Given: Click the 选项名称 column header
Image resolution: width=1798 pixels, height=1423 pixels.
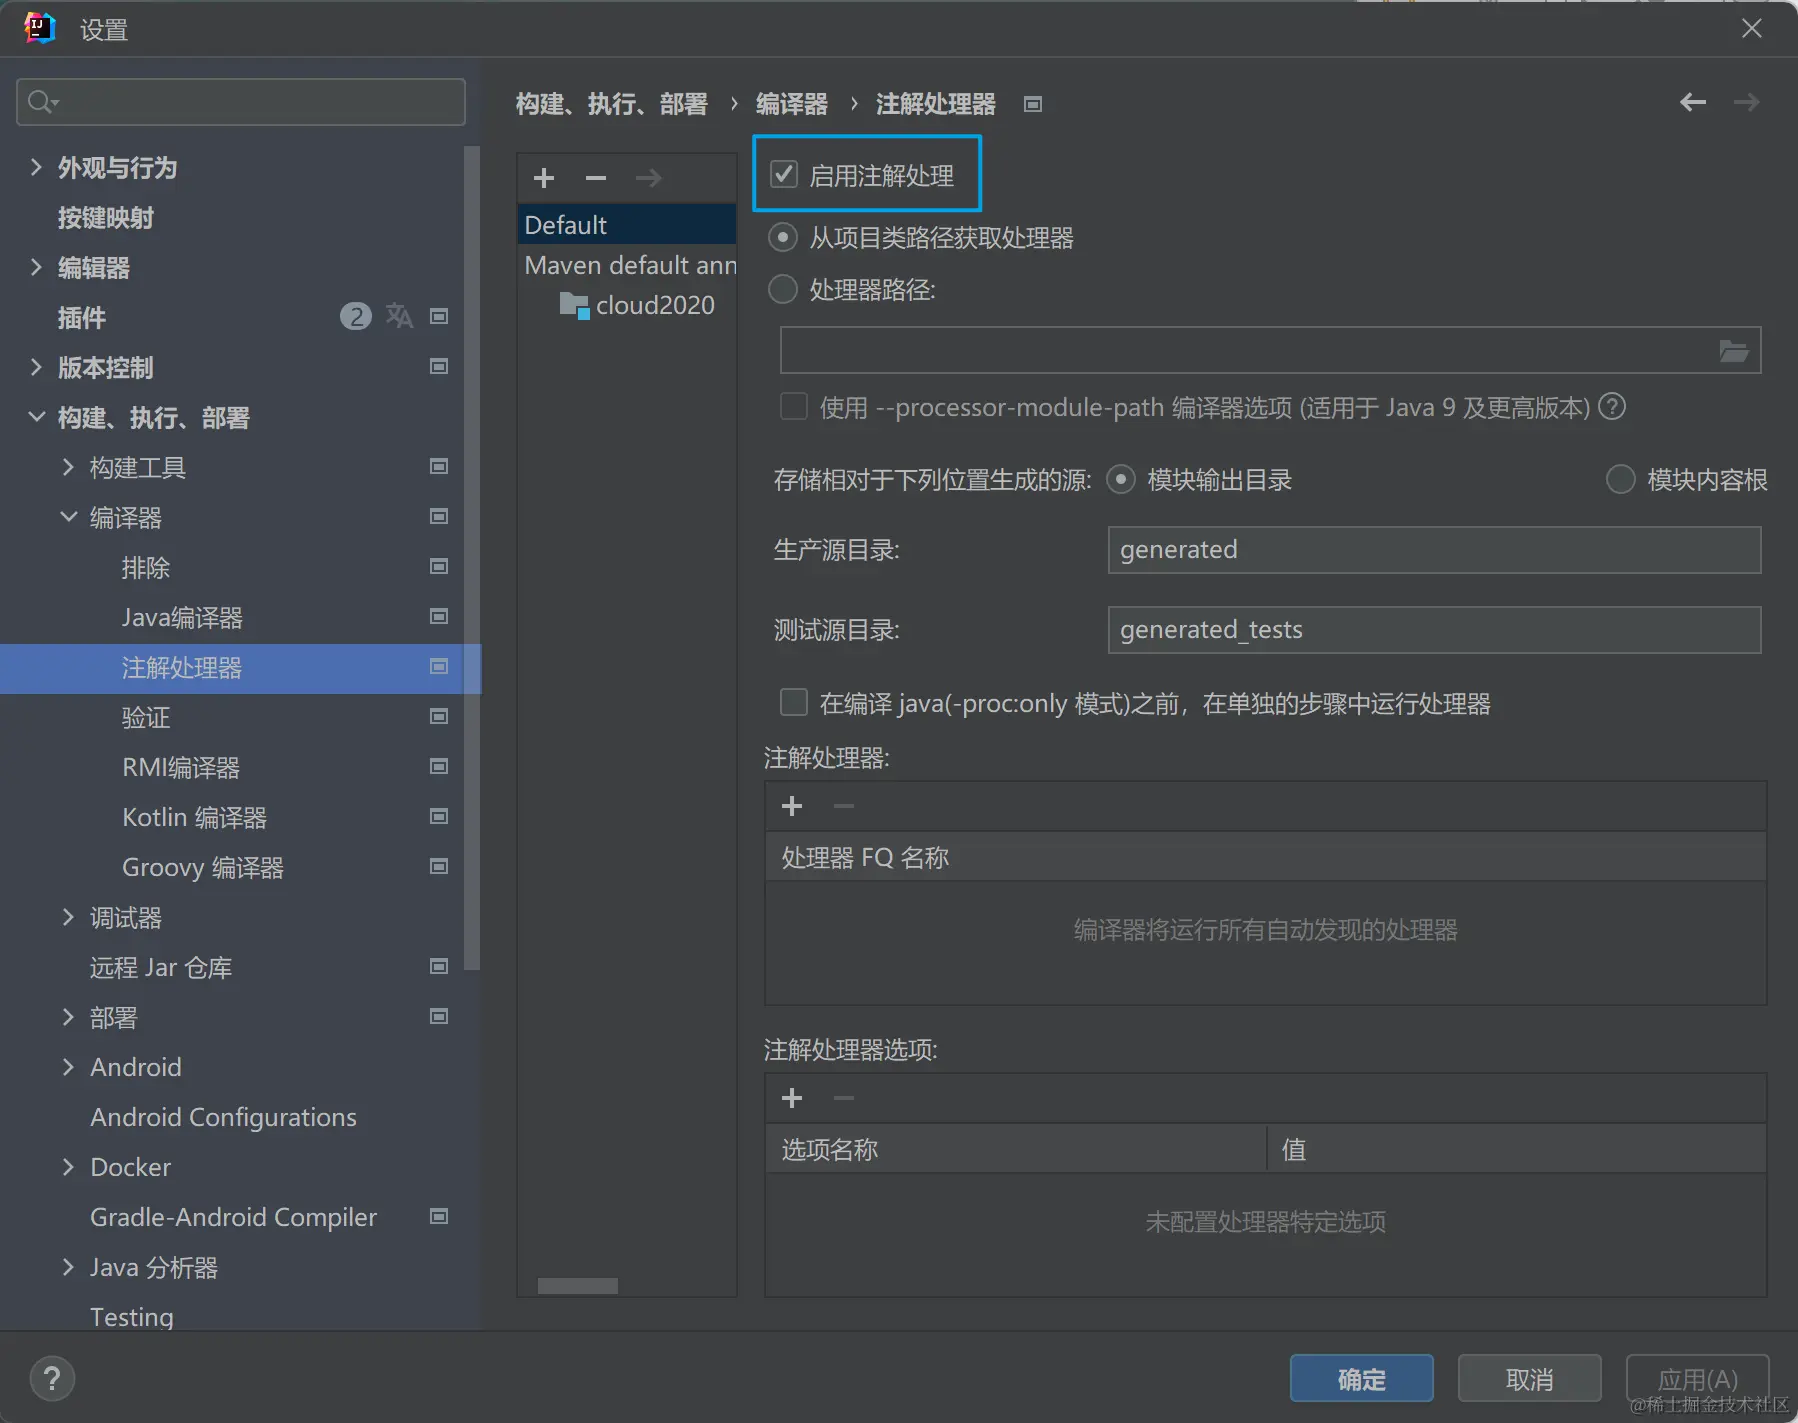Looking at the screenshot, I should pyautogui.click(x=1016, y=1149).
